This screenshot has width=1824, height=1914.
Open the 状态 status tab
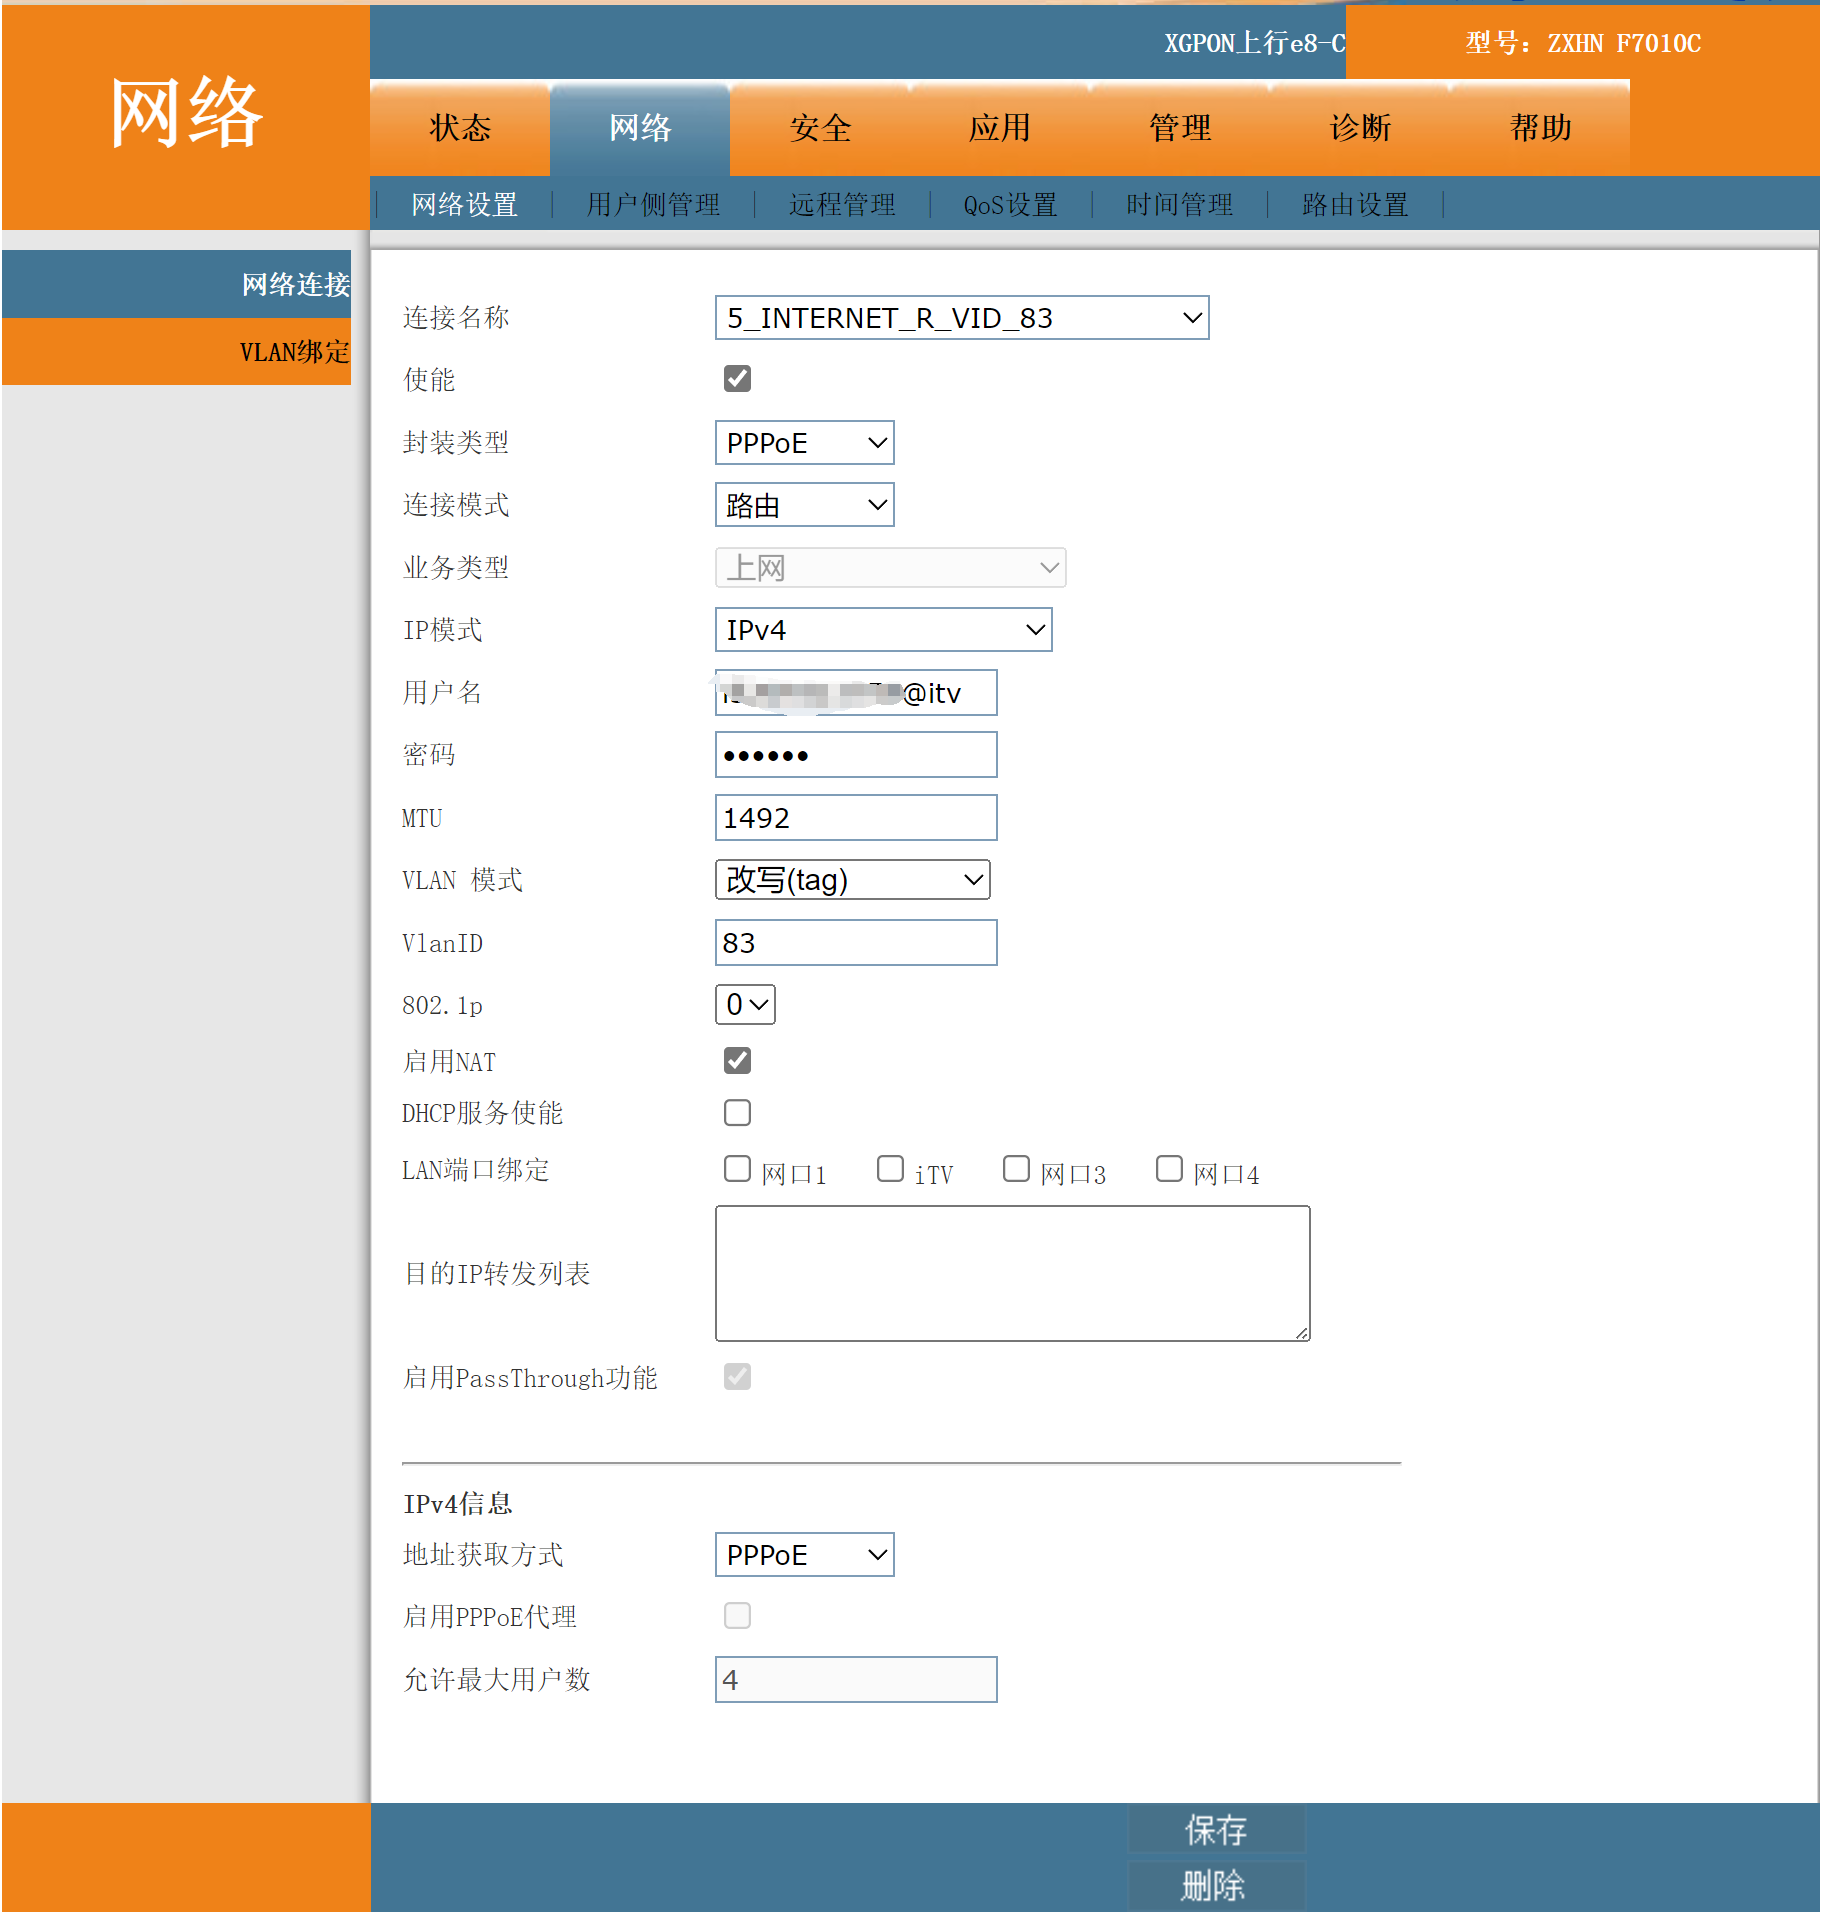point(460,128)
